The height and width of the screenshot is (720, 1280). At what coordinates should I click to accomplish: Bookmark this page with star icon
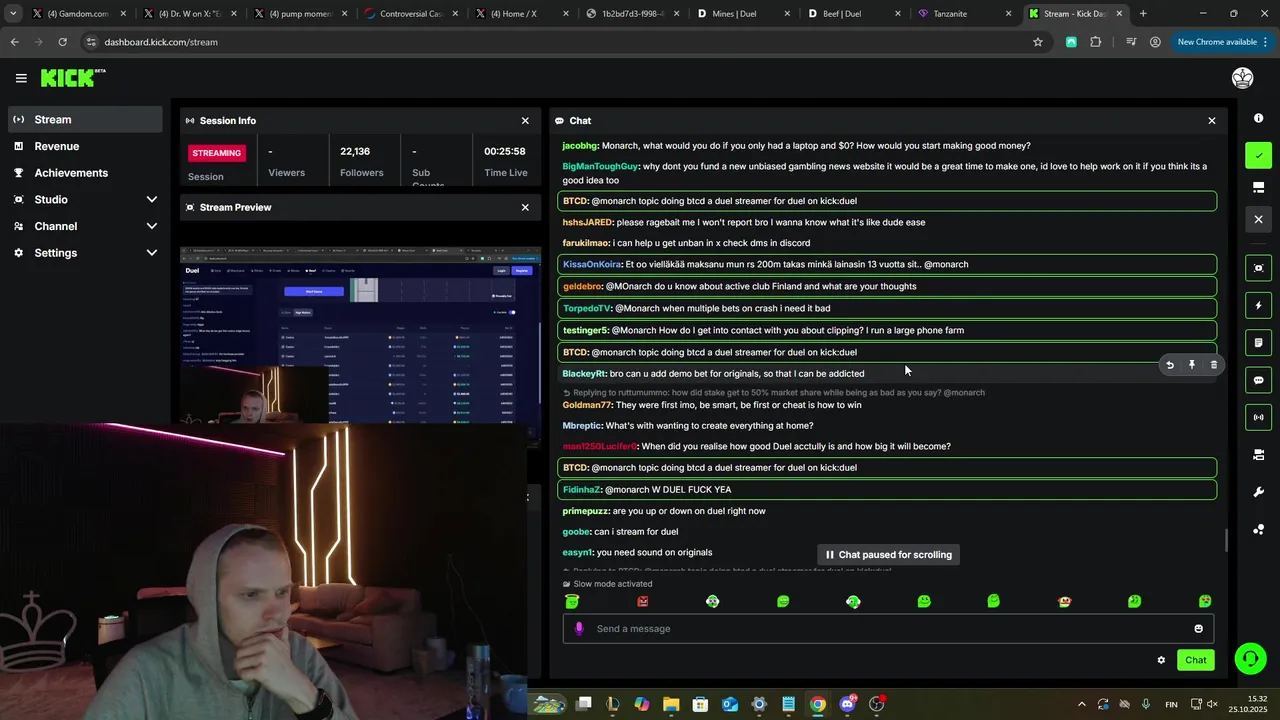tap(1038, 42)
